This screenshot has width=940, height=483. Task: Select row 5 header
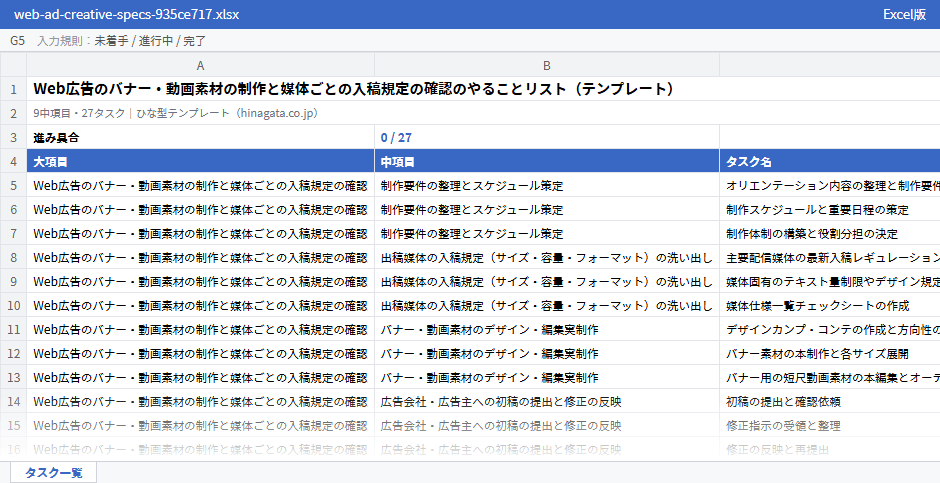(x=13, y=185)
